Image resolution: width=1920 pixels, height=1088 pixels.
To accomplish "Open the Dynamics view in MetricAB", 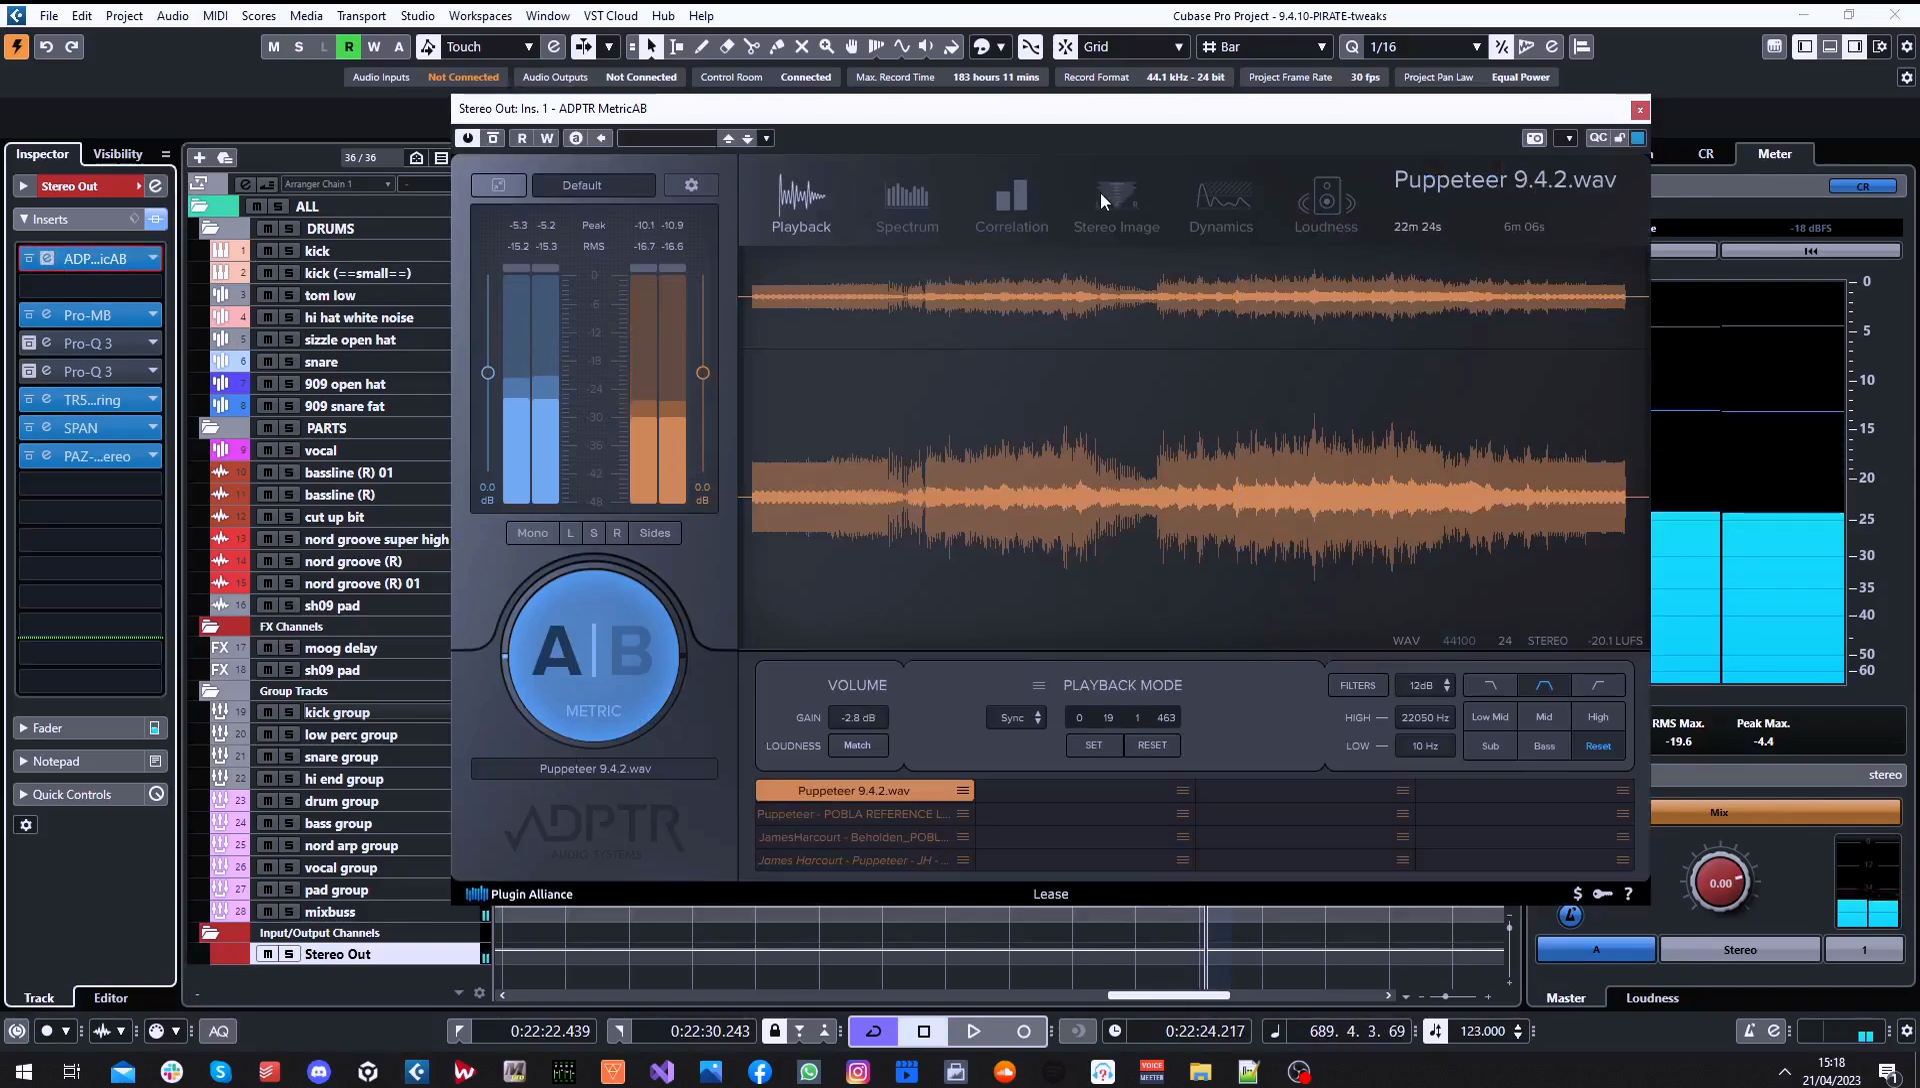I will pyautogui.click(x=1221, y=206).
